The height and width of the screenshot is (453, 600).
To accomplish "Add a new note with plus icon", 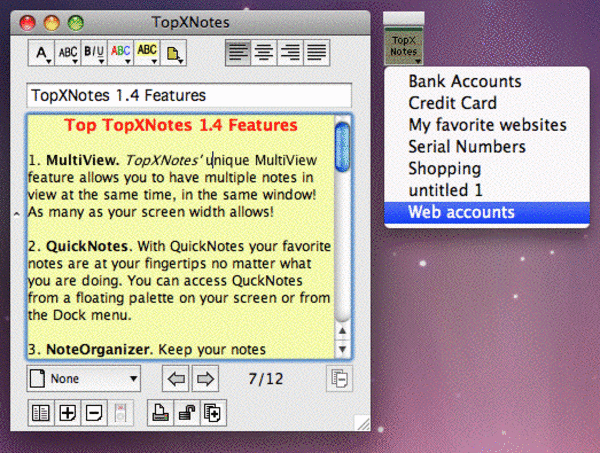I will tap(68, 413).
